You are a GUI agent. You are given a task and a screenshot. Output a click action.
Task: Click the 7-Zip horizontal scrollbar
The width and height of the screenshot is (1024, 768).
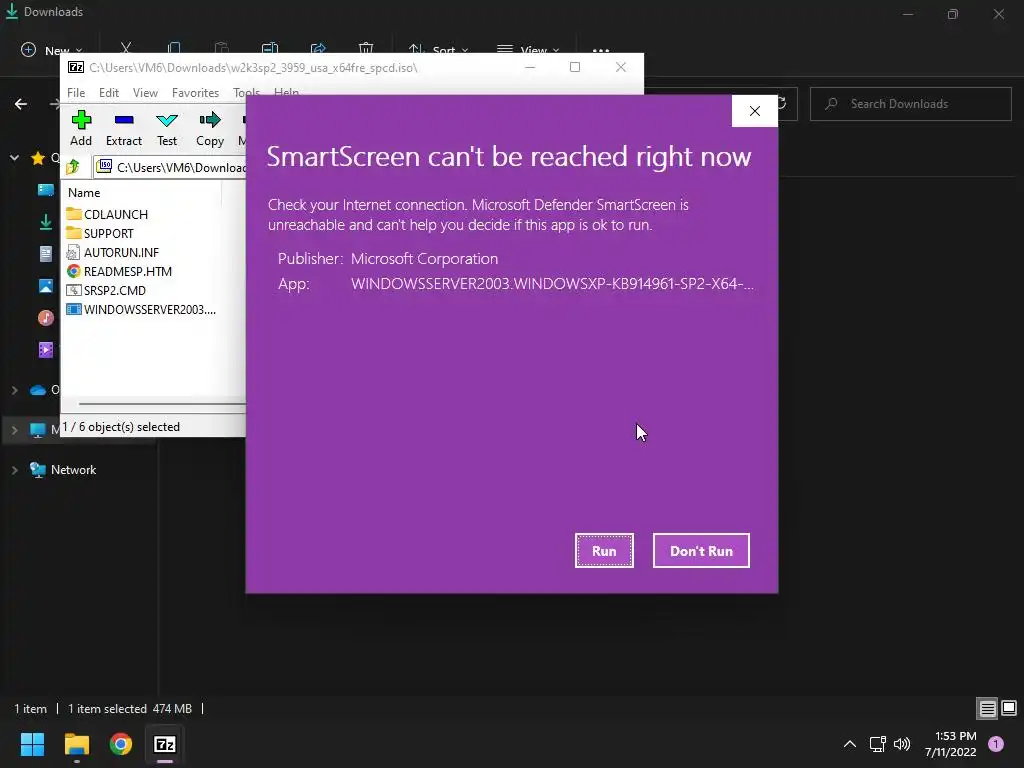click(162, 404)
